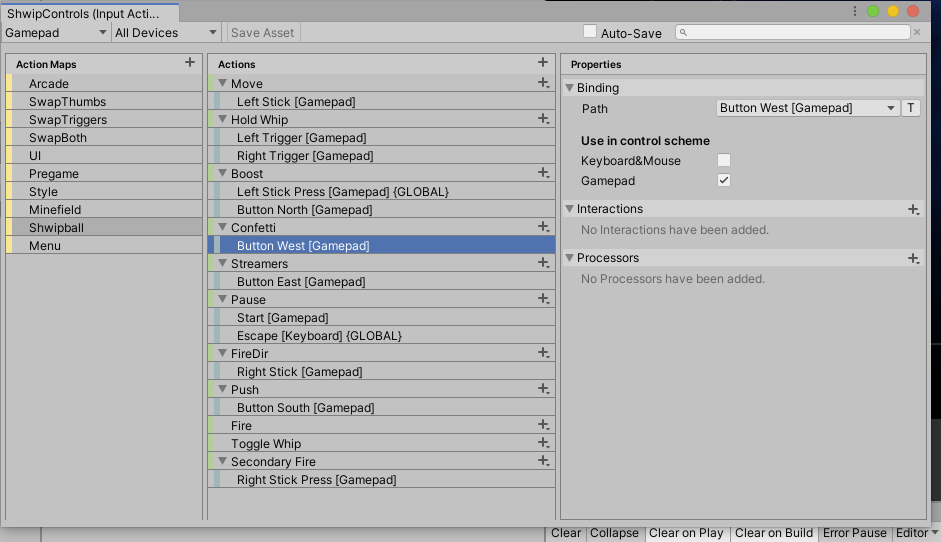Check Keyboard&Mouse control scheme
The height and width of the screenshot is (542, 941).
[724, 160]
